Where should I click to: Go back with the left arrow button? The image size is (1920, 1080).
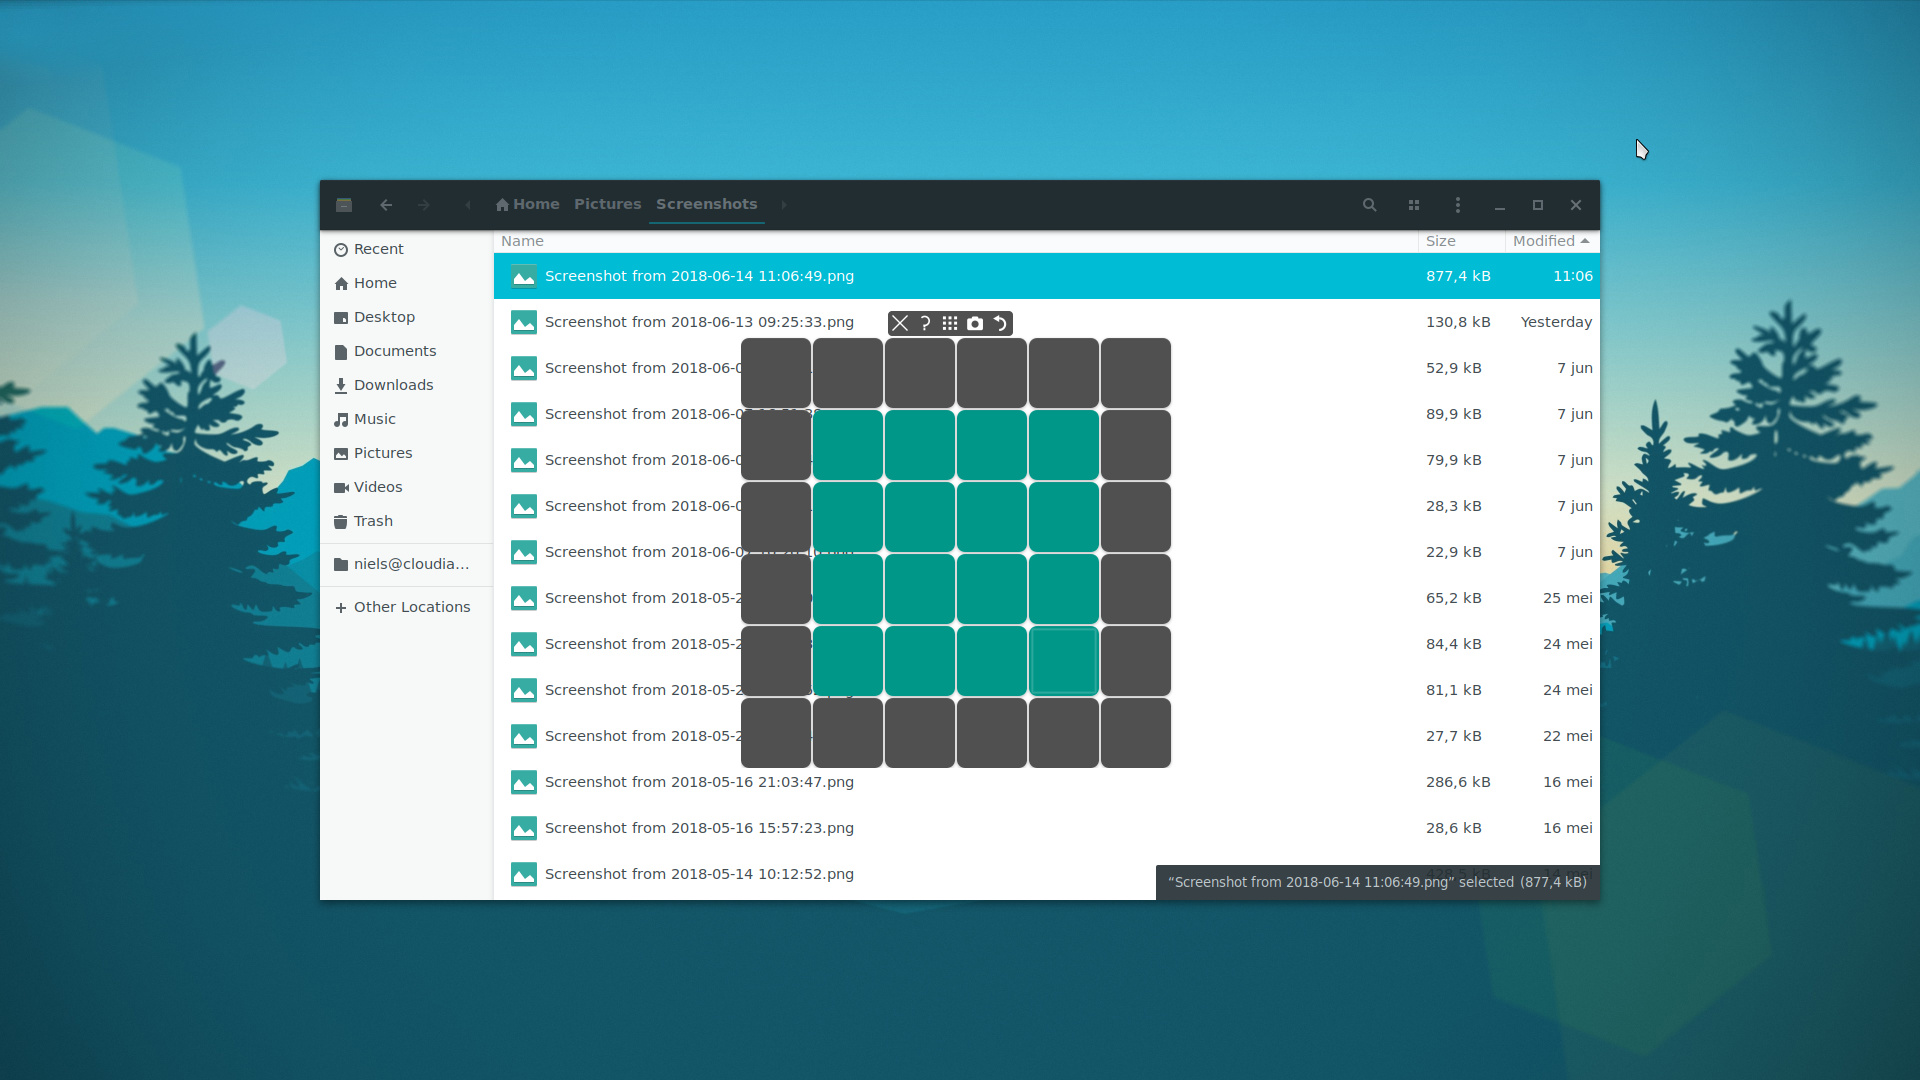(x=386, y=205)
